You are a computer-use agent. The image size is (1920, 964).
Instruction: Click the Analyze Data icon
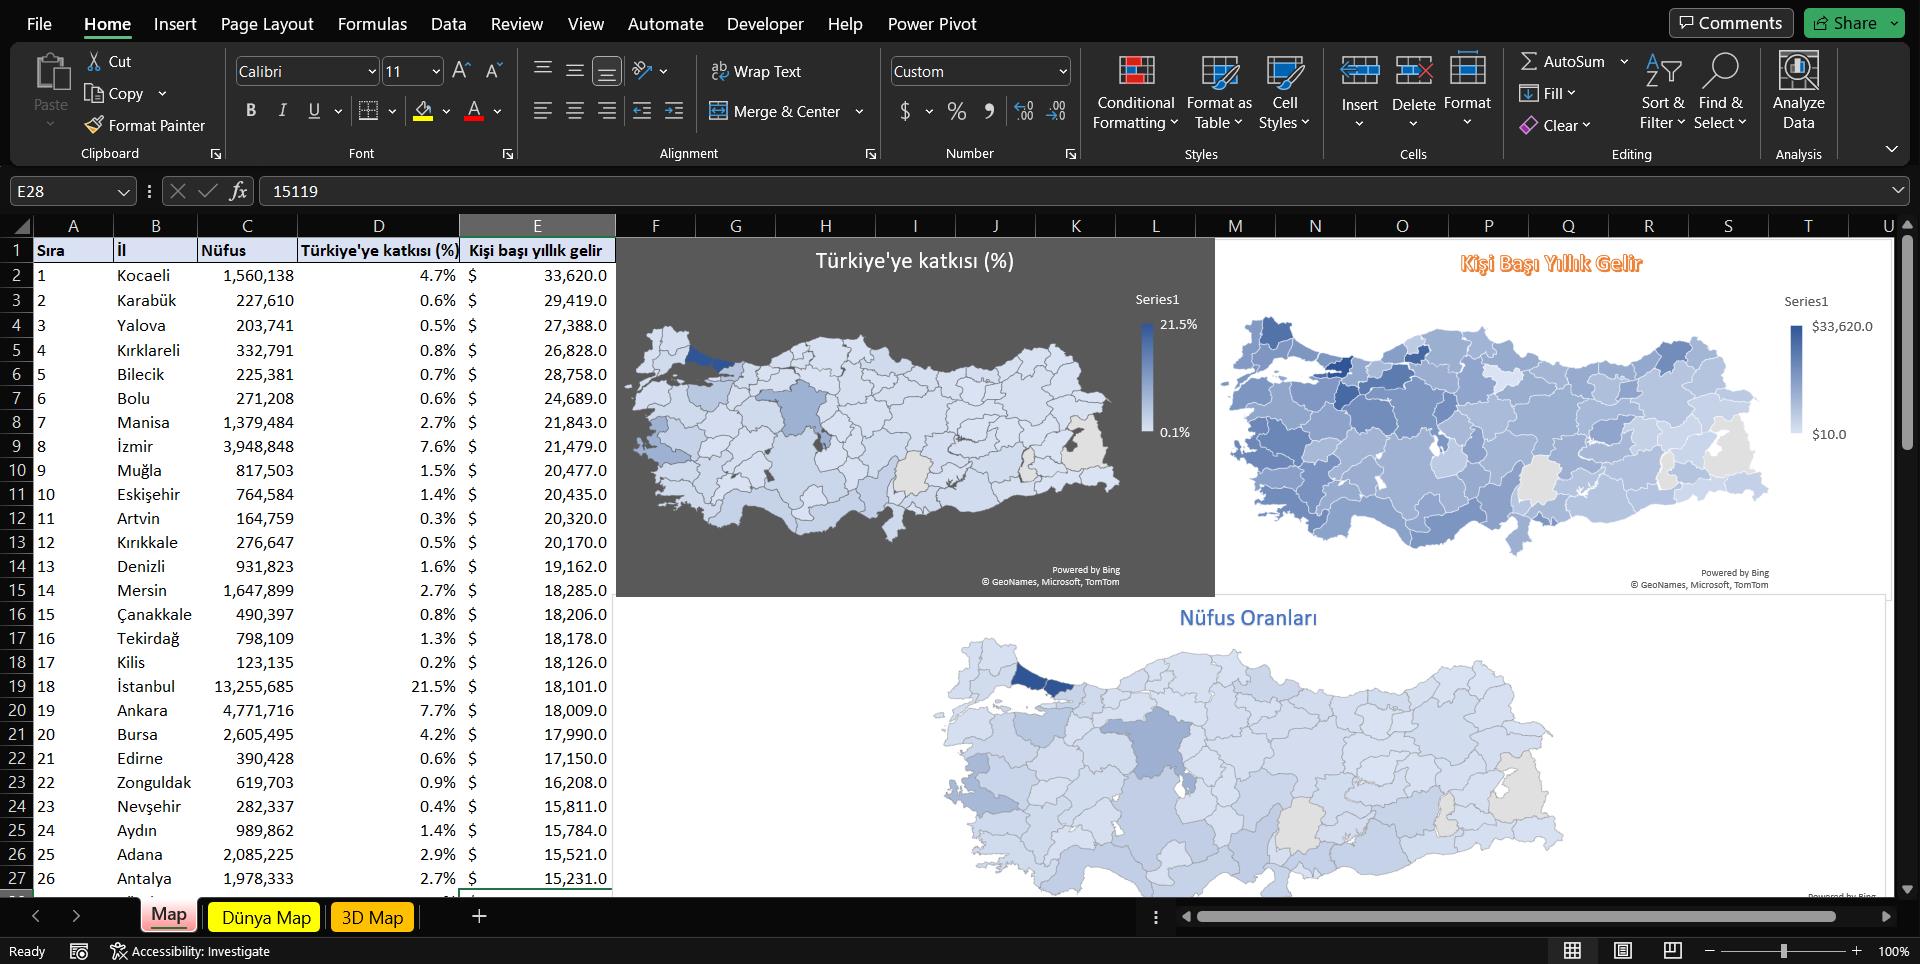pyautogui.click(x=1797, y=93)
